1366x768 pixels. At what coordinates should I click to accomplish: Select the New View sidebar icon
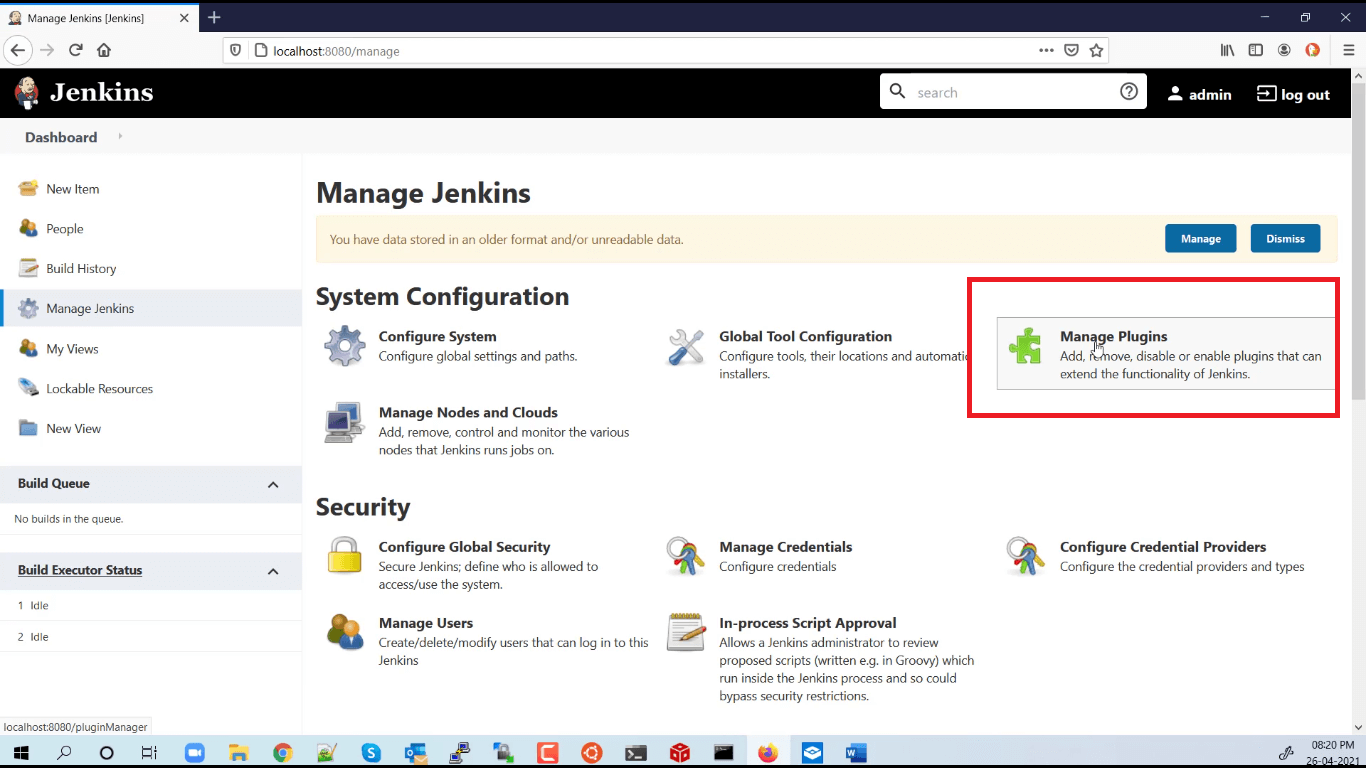coord(27,428)
